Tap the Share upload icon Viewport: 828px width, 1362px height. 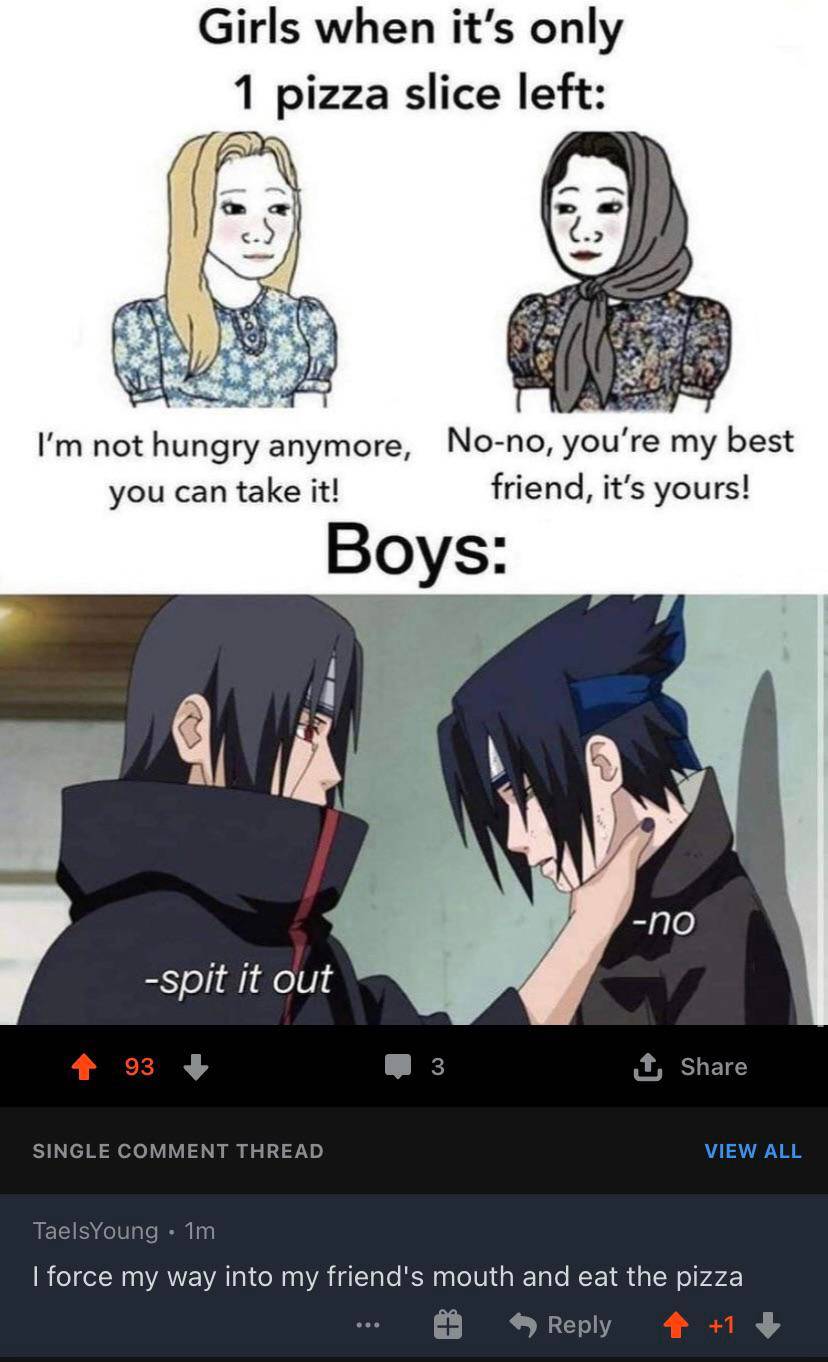pyautogui.click(x=648, y=1067)
